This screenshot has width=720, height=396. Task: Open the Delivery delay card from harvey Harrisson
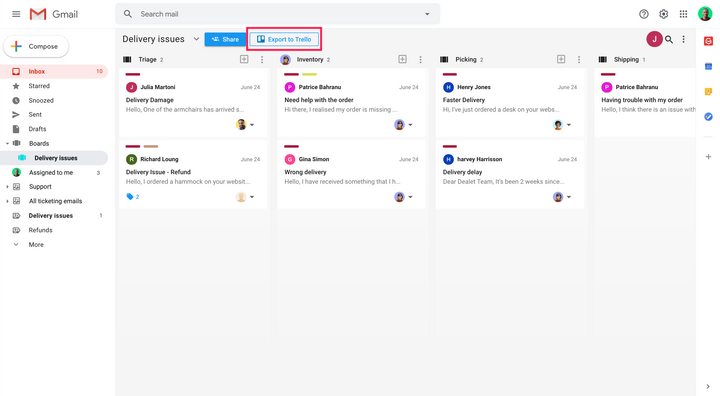pos(510,175)
